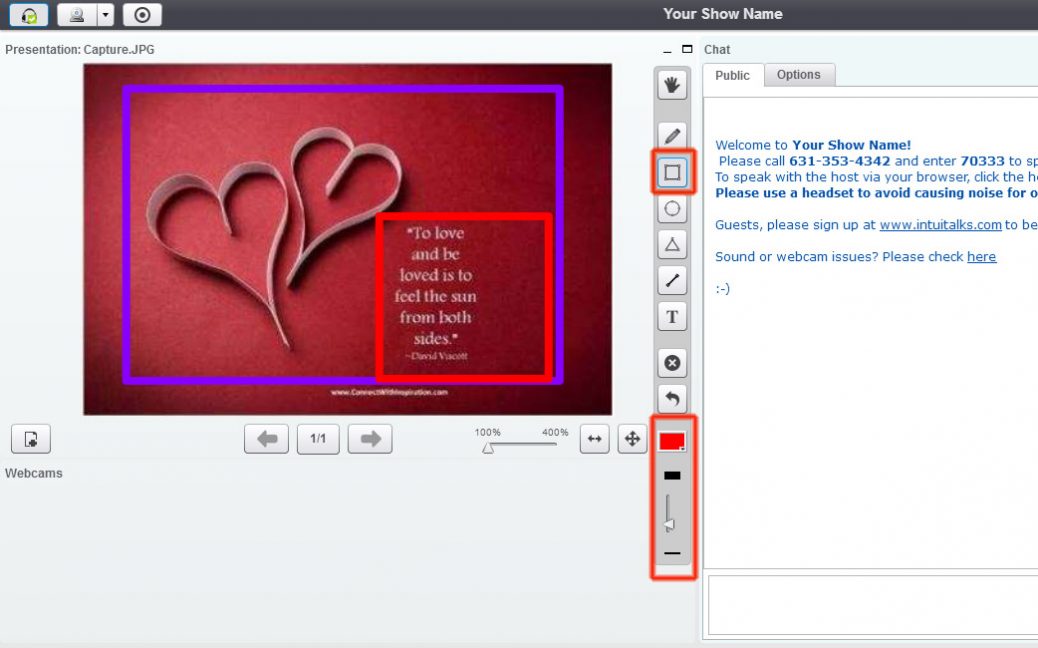Click the 1/1 page indicator
Screen dimensions: 1038x648
point(318,439)
